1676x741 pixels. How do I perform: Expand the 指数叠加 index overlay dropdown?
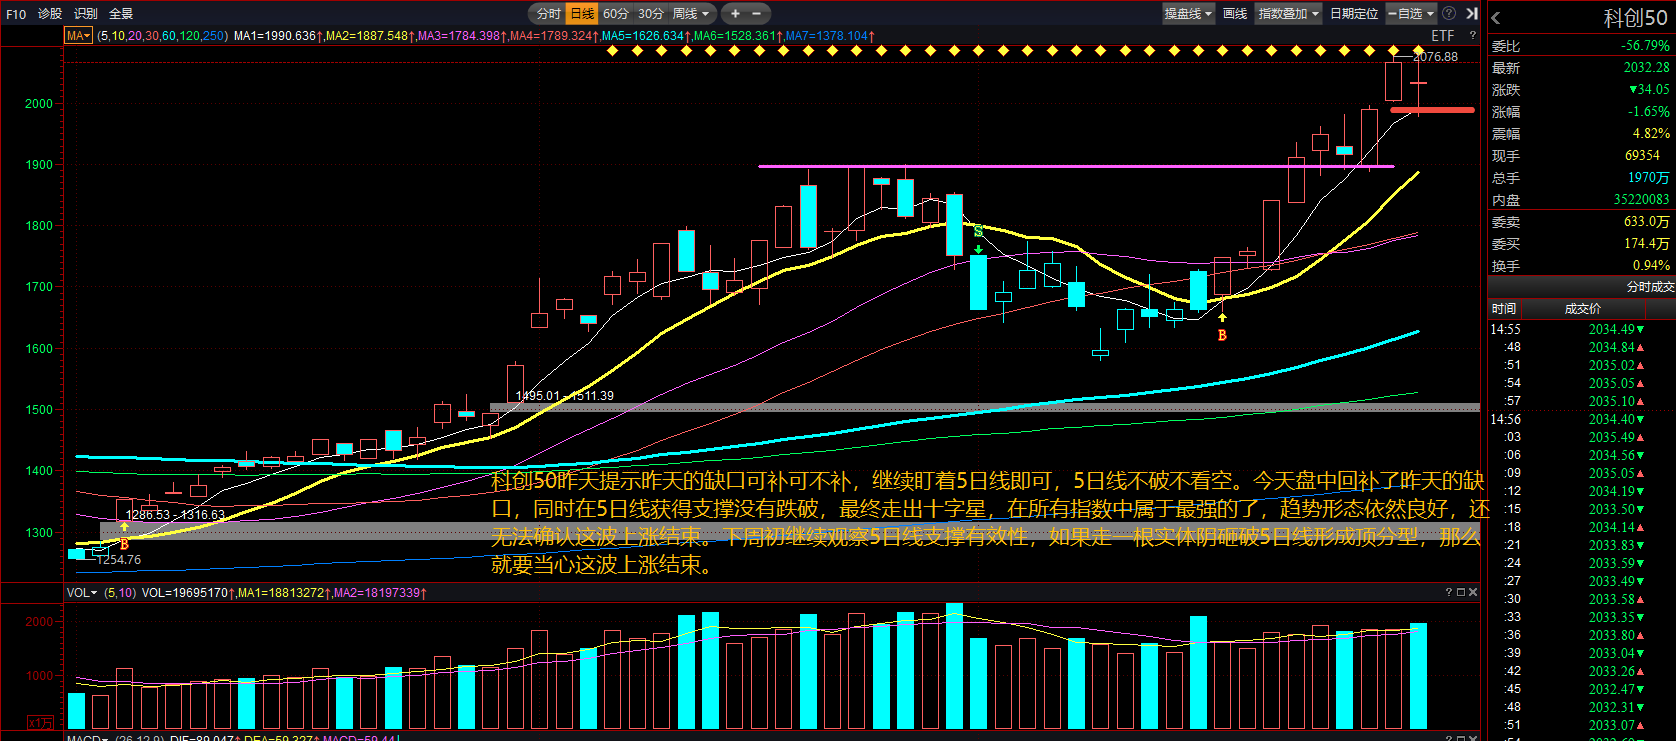point(1289,14)
